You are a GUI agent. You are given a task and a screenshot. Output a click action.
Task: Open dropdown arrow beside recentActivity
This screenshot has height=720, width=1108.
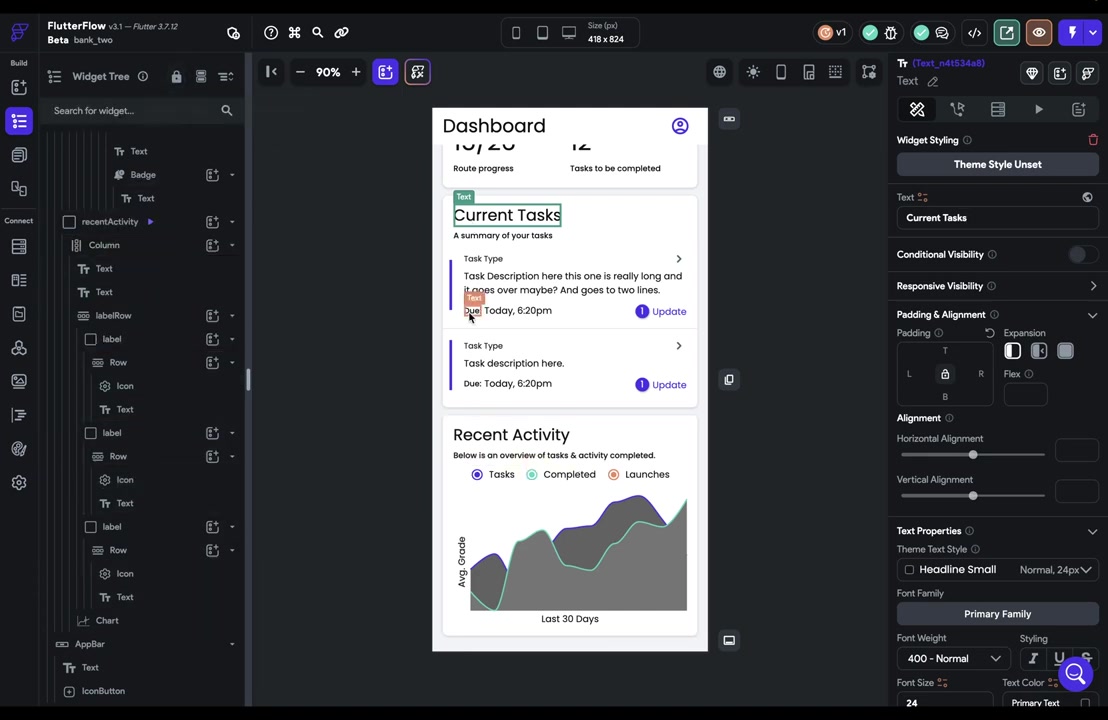[232, 222]
